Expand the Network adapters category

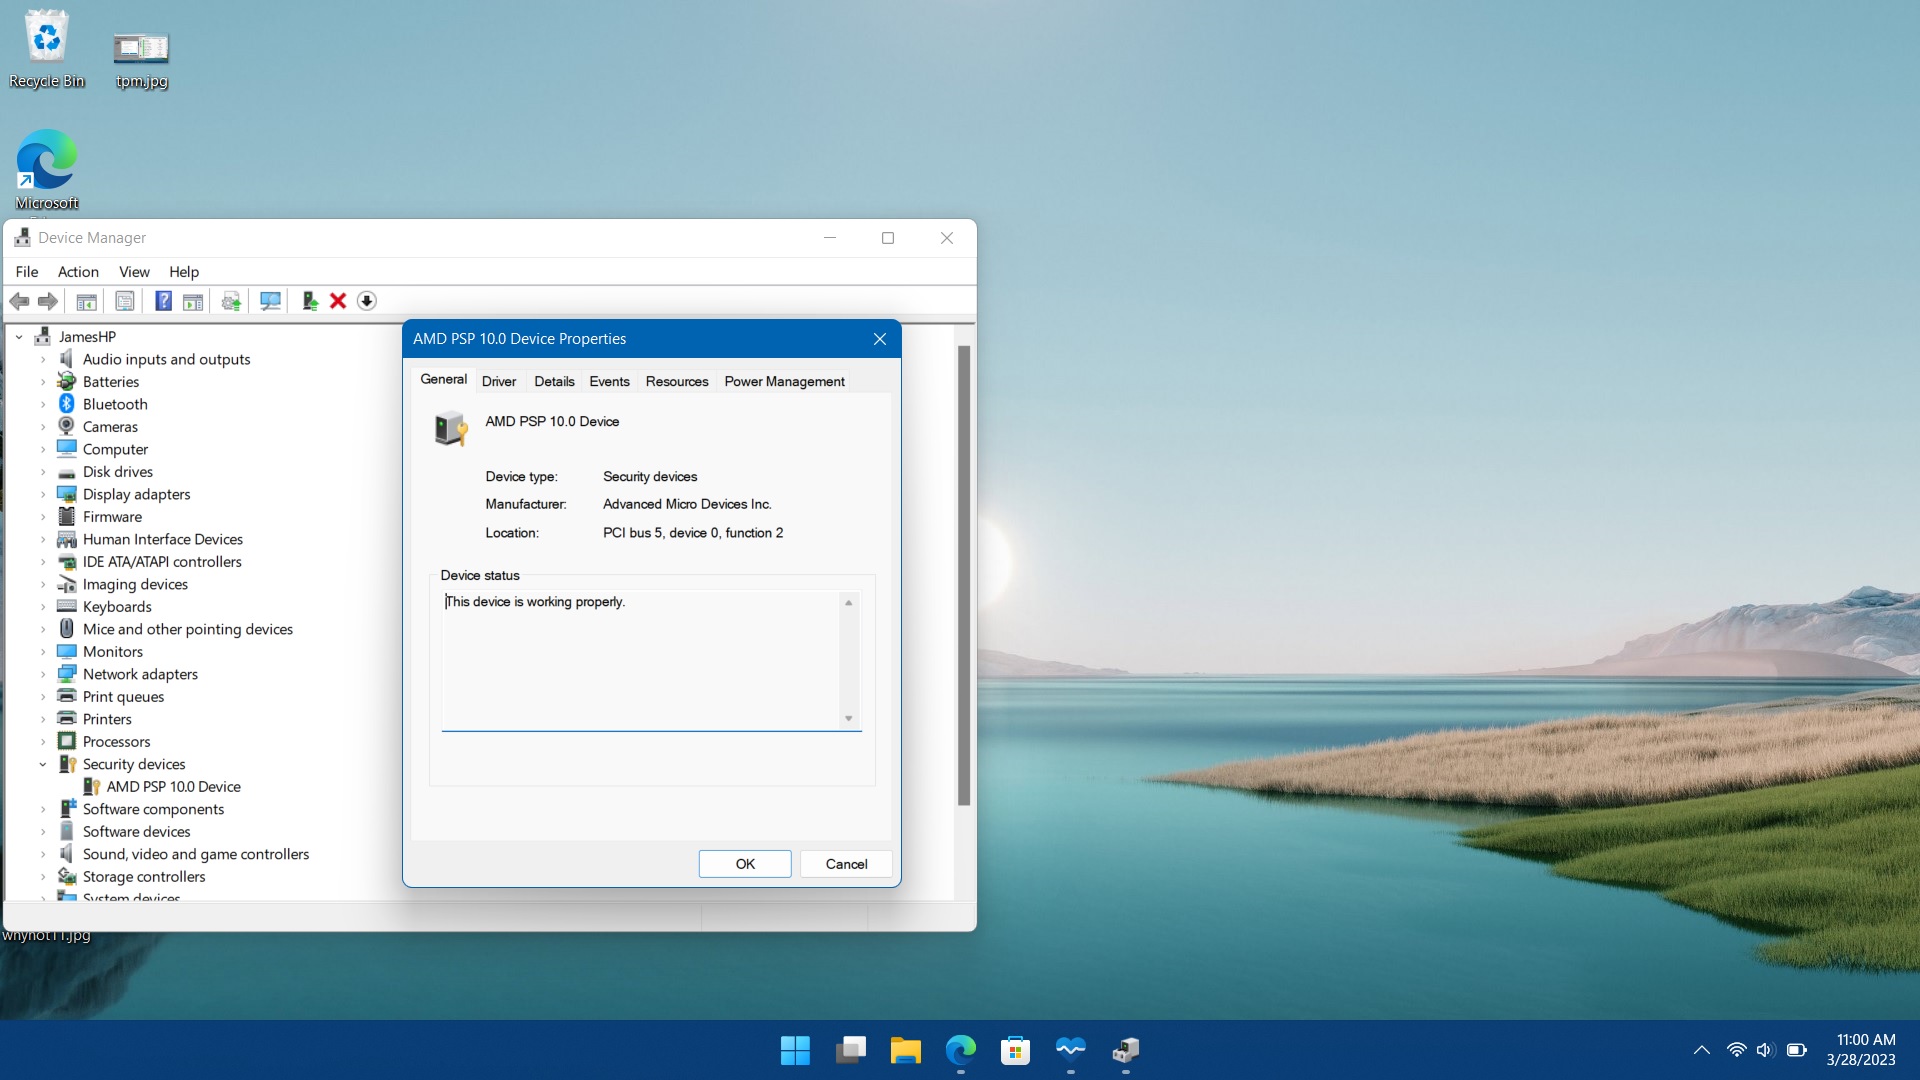pyautogui.click(x=43, y=675)
